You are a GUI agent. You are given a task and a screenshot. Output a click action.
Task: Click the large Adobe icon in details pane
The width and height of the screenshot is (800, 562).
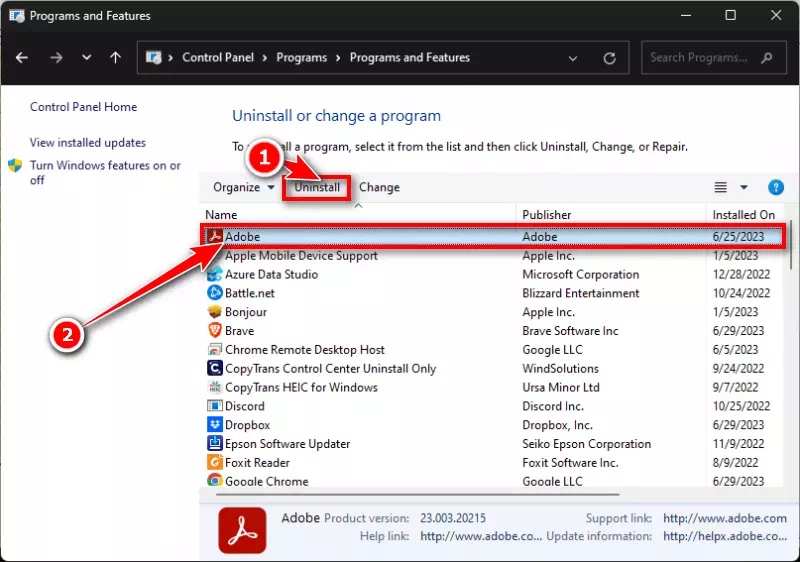tap(242, 530)
